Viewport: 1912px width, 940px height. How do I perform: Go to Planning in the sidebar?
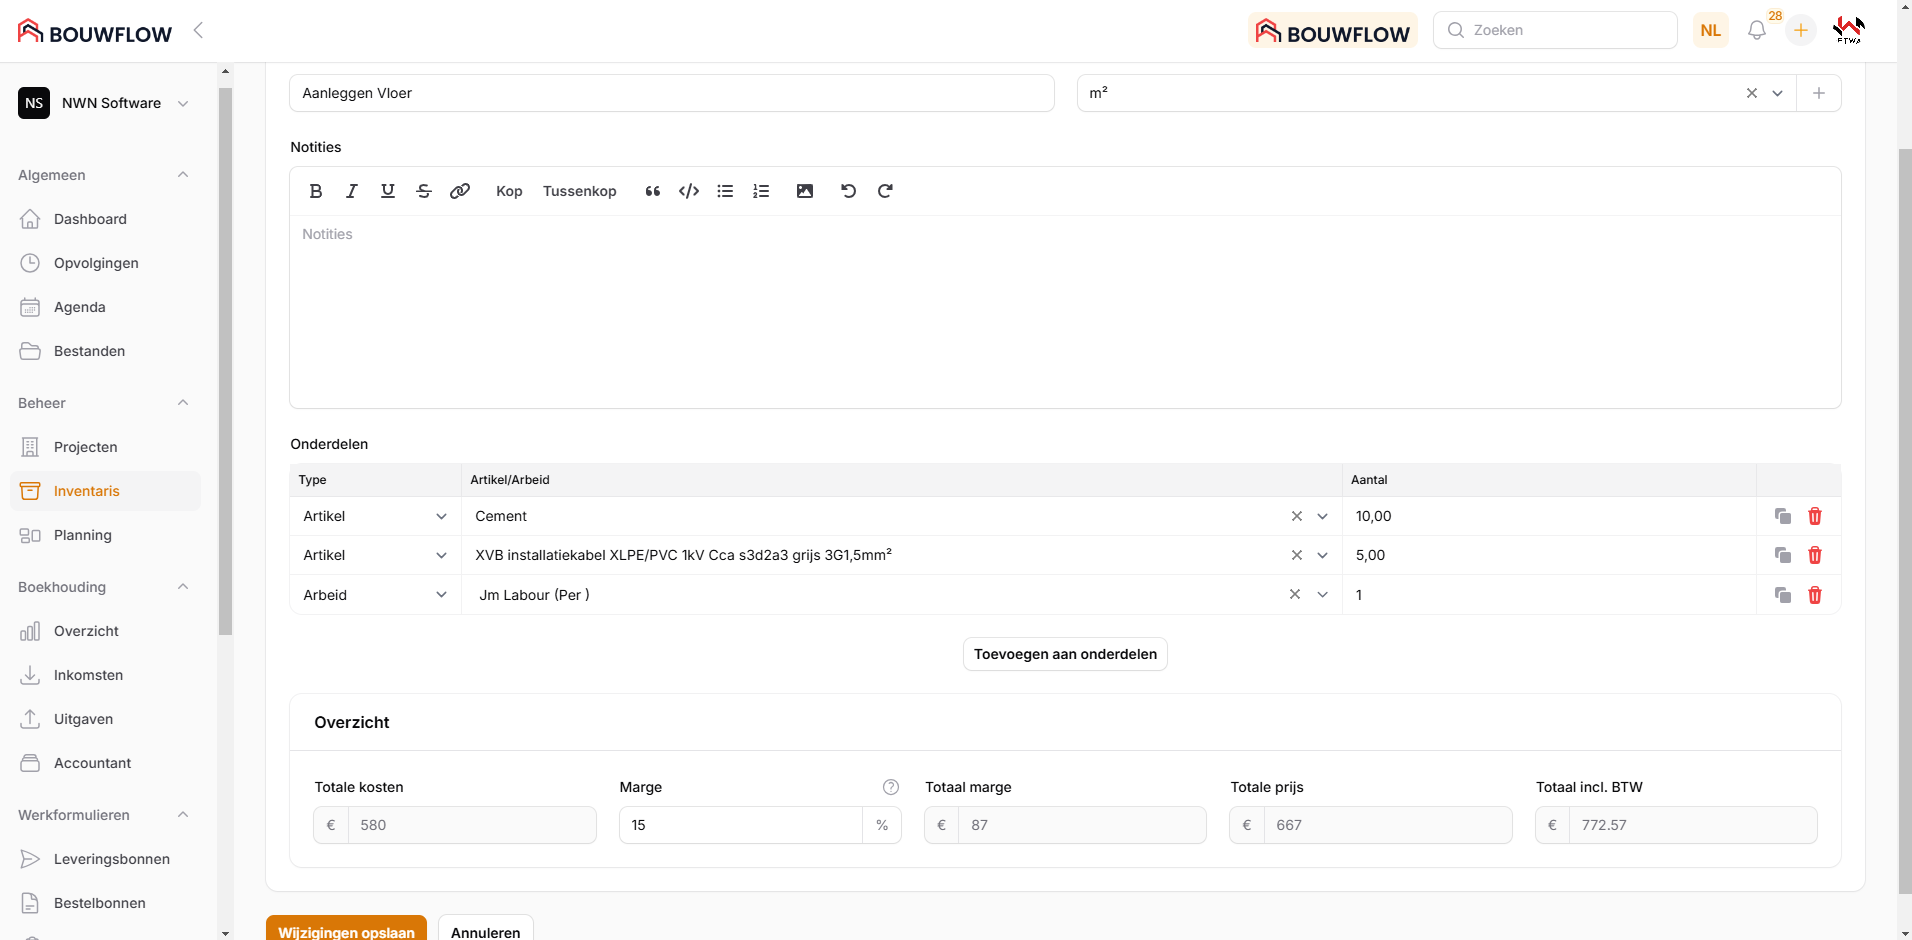[x=83, y=535]
